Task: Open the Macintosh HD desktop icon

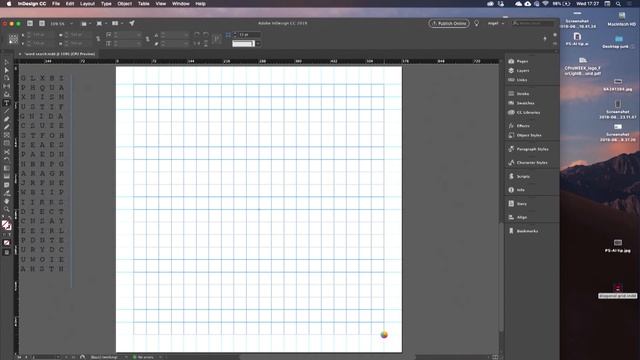Action: (x=621, y=19)
